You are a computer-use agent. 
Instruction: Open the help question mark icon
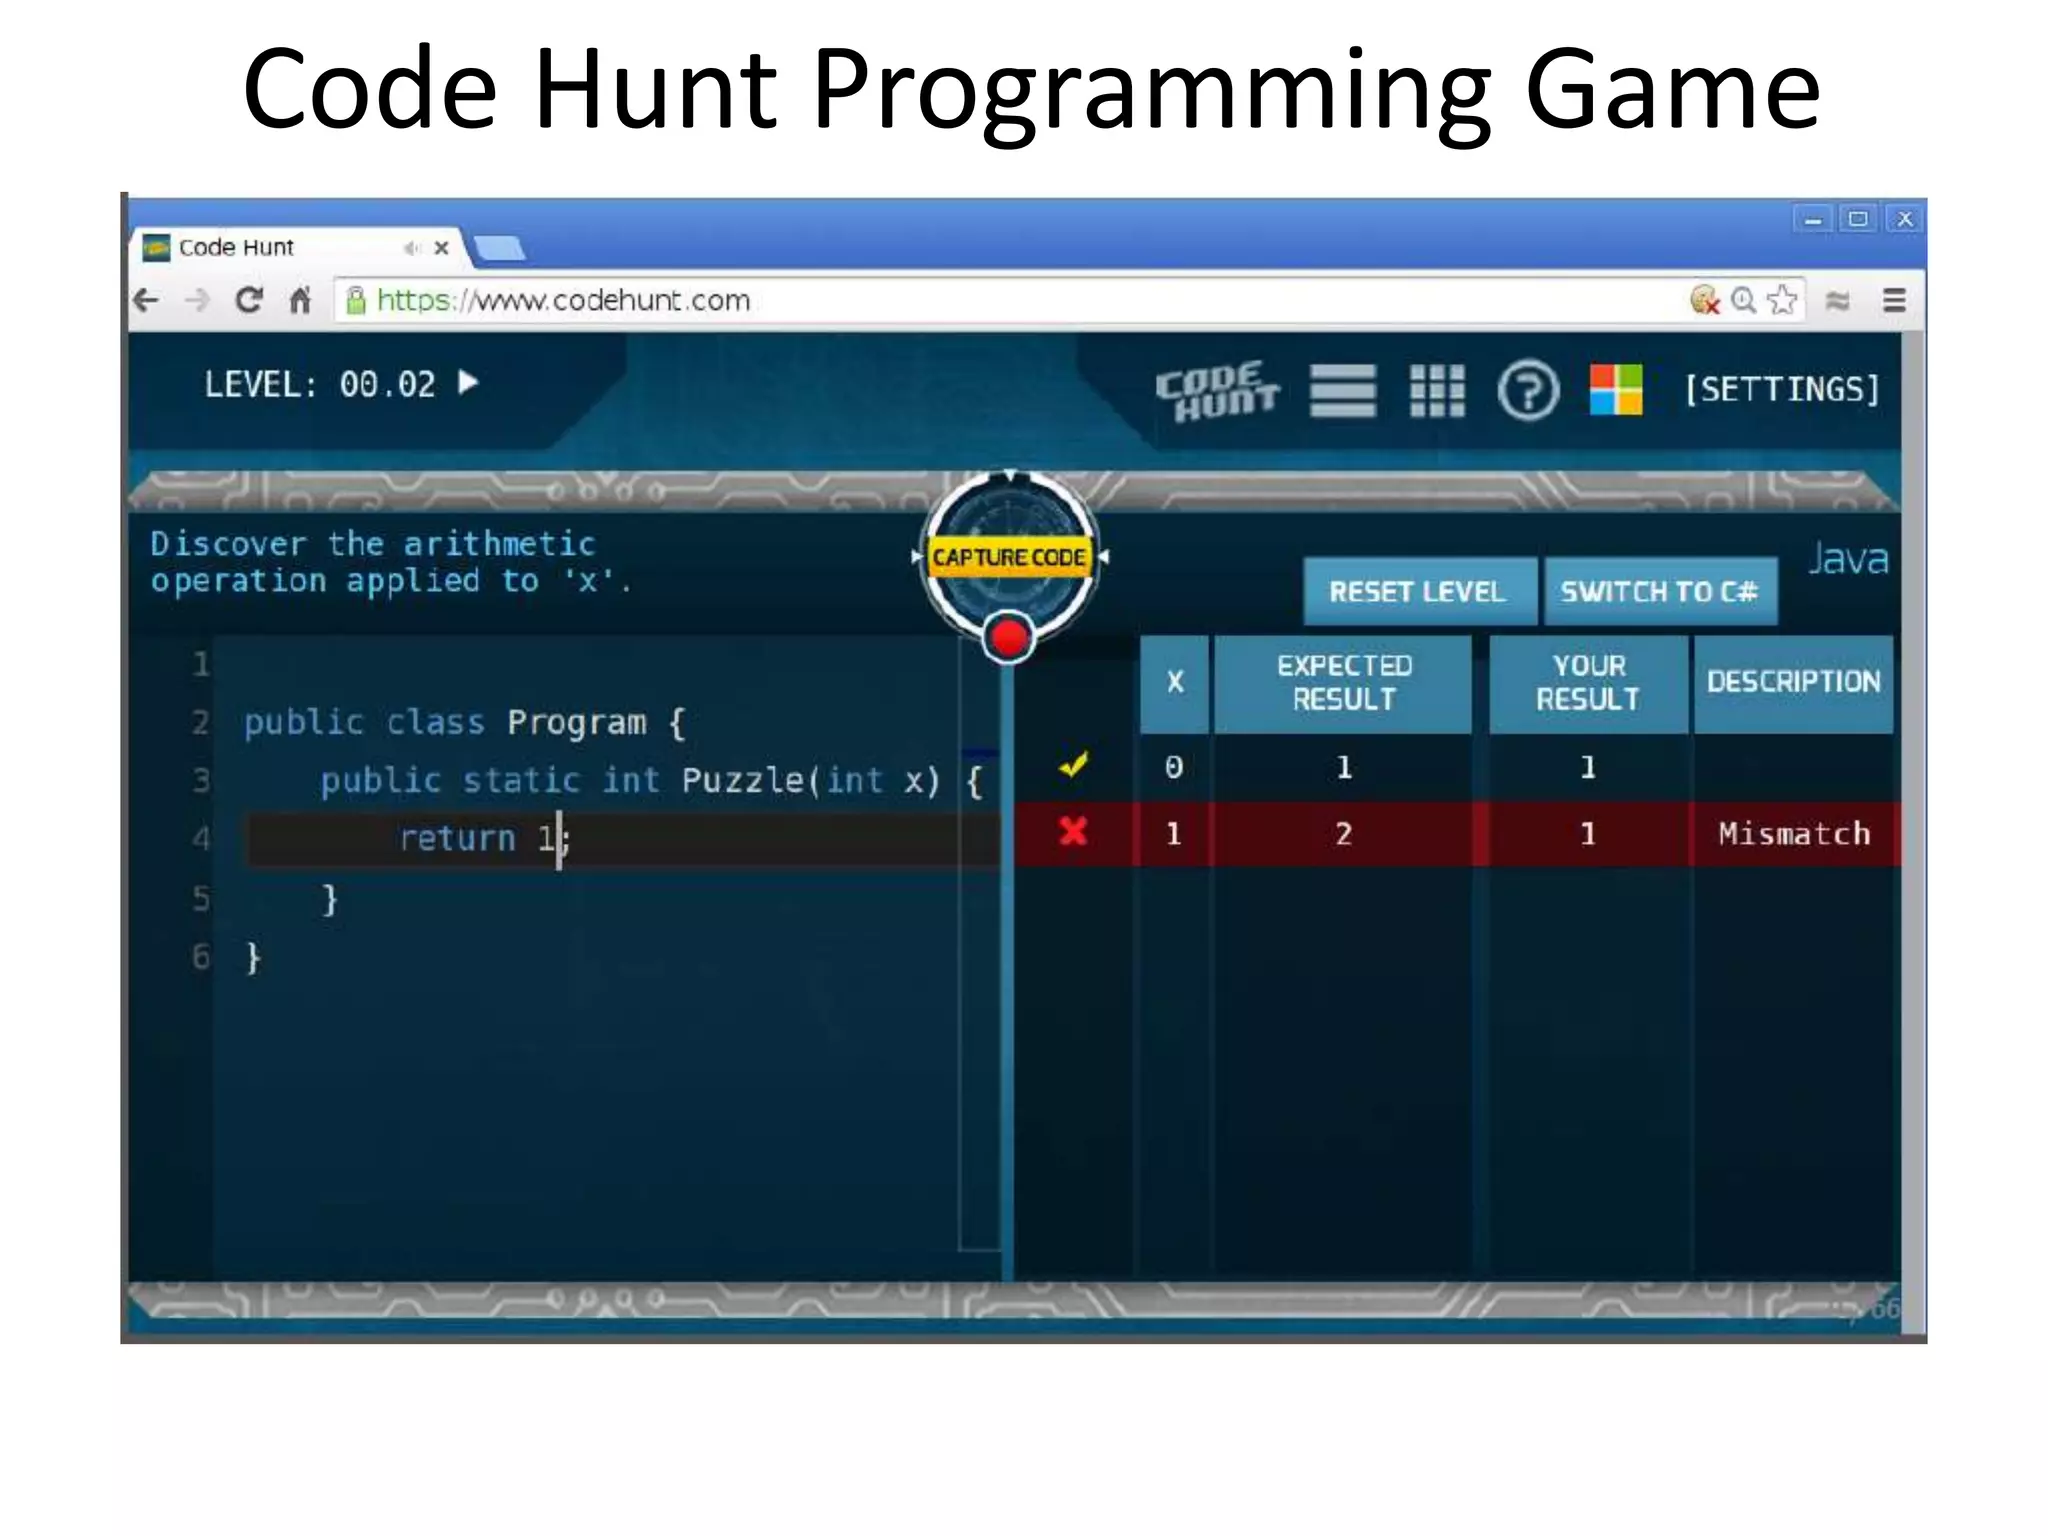coord(1528,390)
